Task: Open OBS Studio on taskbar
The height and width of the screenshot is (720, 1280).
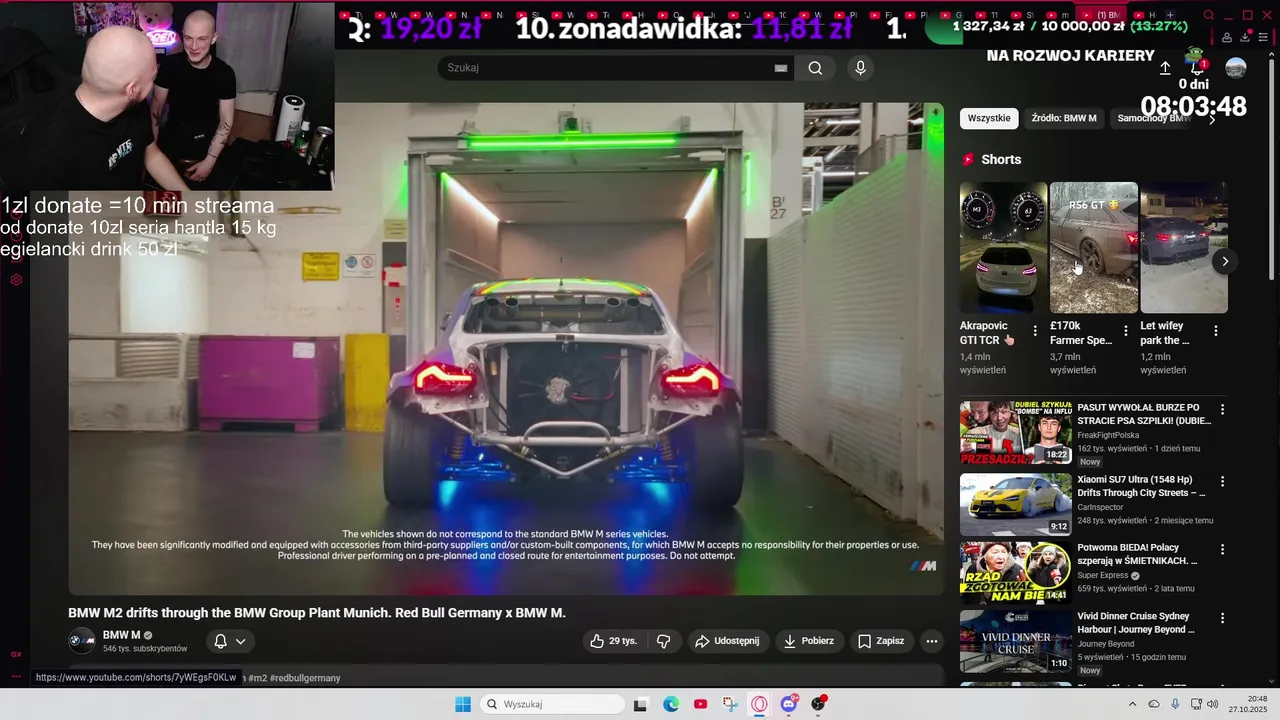Action: pos(818,704)
